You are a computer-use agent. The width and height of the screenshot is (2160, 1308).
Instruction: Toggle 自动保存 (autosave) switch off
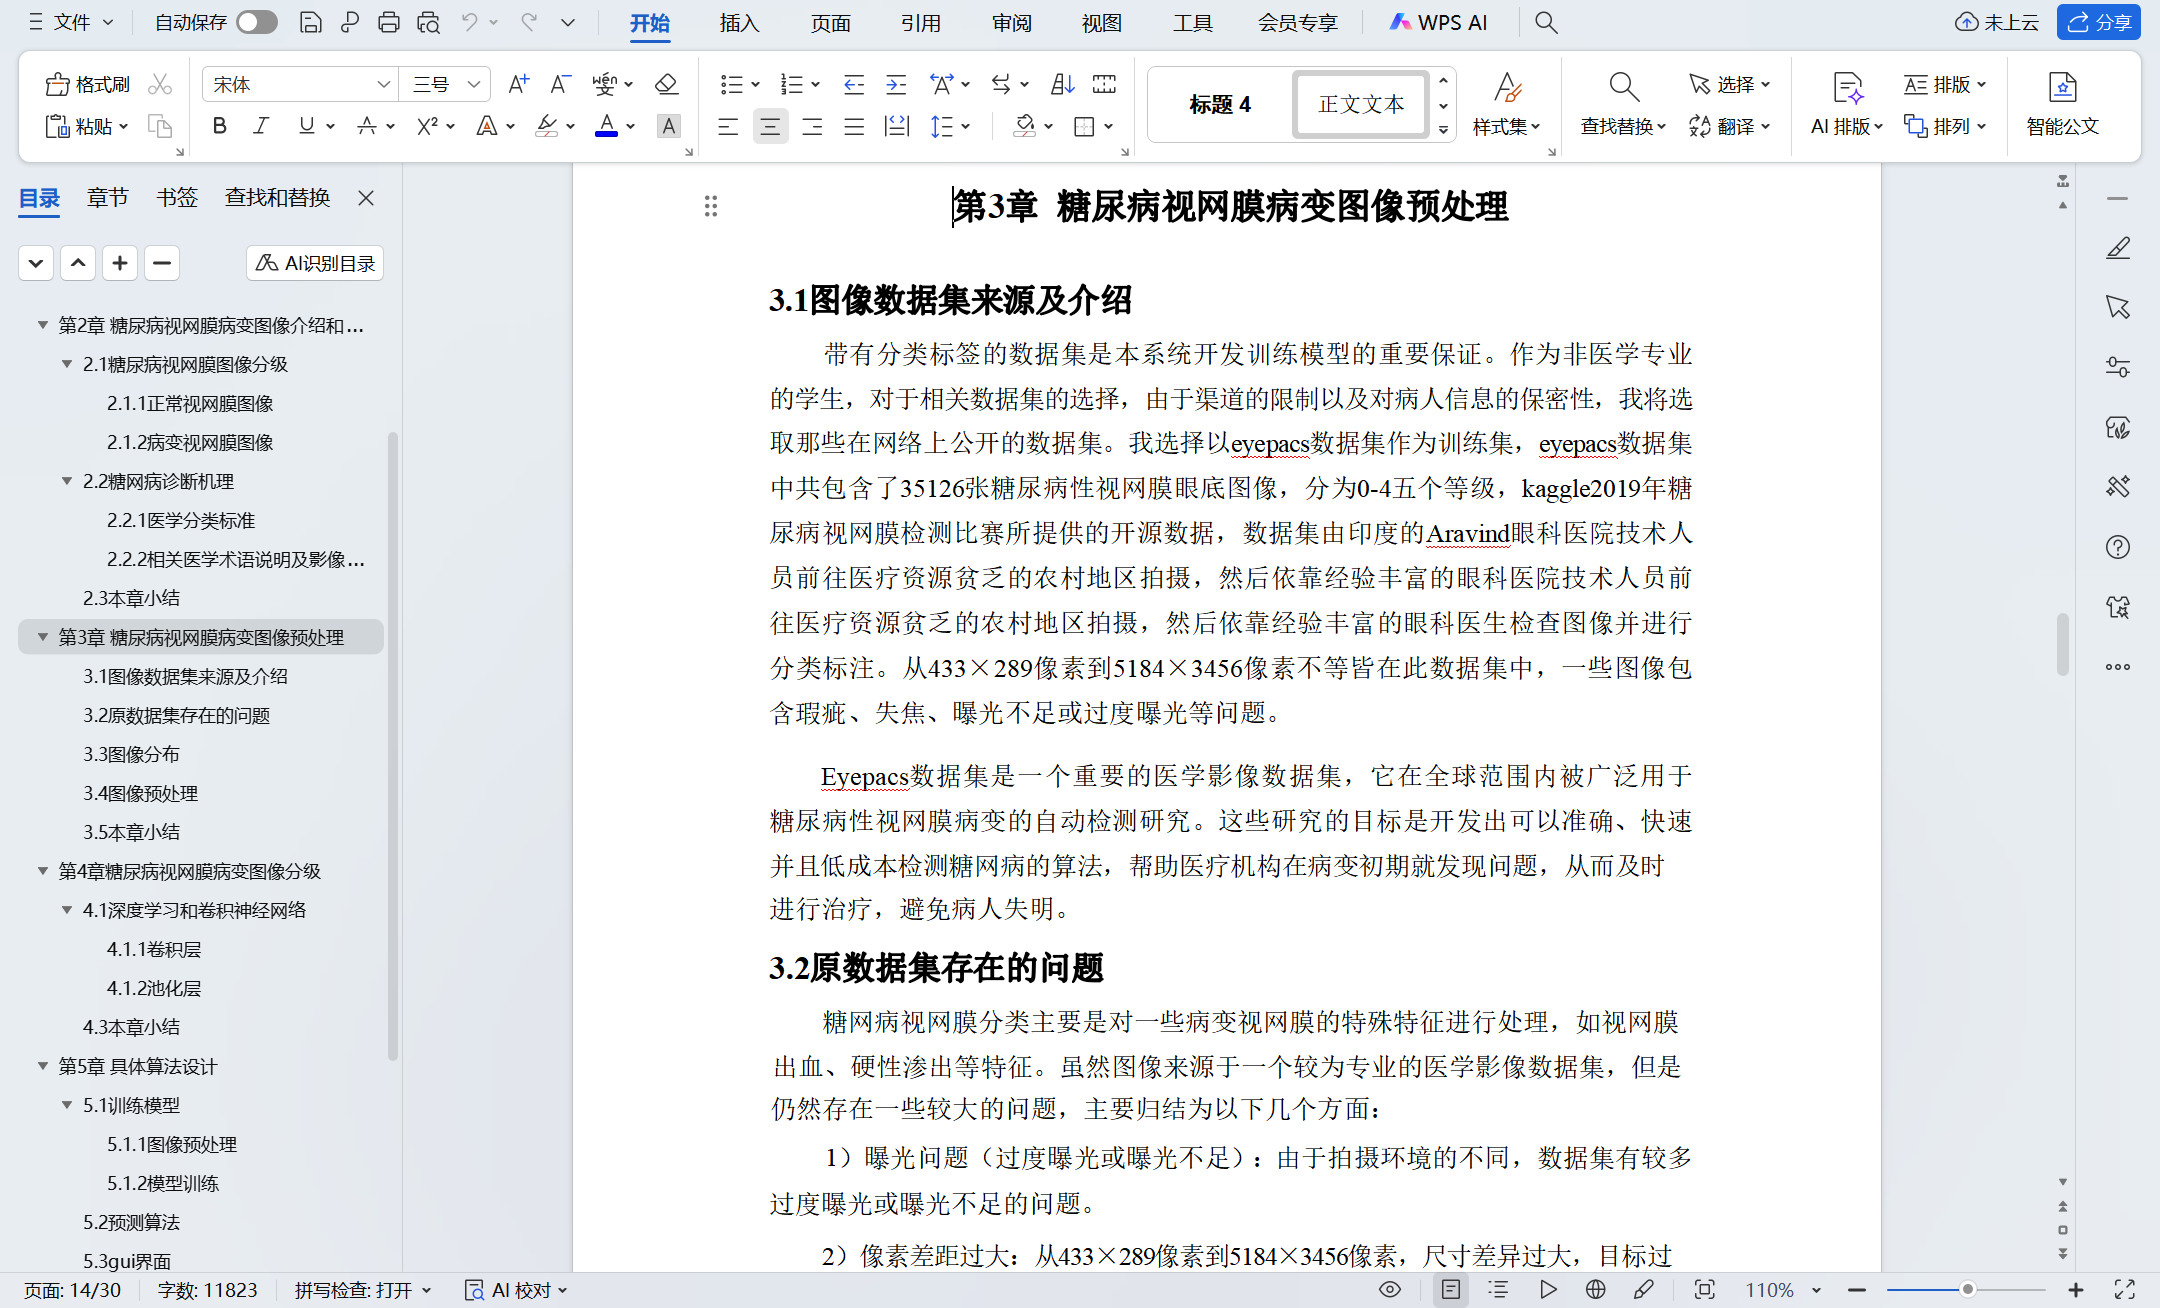[x=256, y=21]
